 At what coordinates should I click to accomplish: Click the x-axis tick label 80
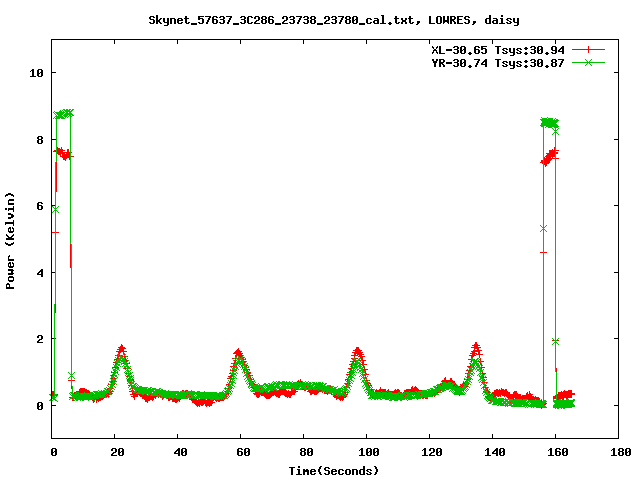point(306,452)
